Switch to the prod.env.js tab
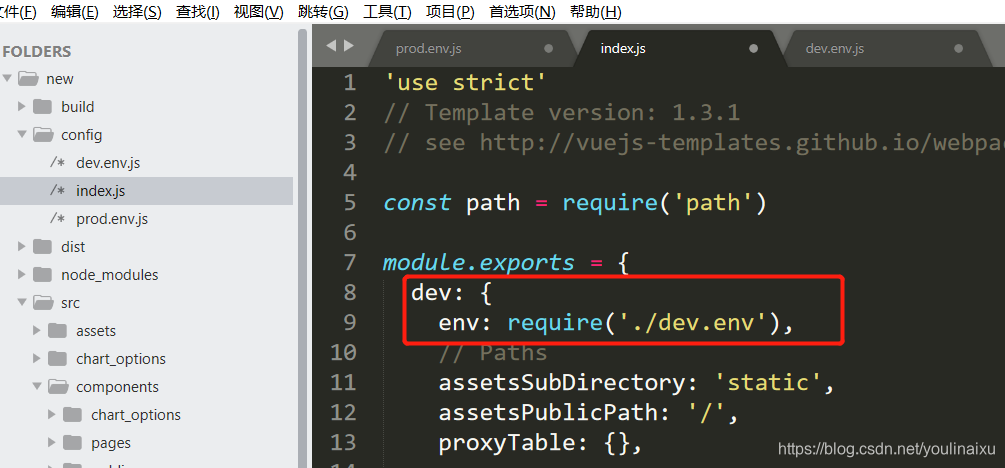Screen dimensions: 1005x468 pos(471,49)
